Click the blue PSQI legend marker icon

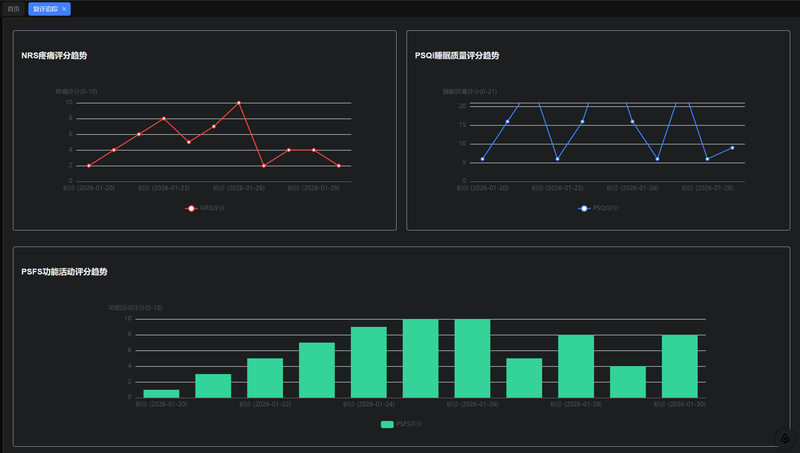[x=584, y=208]
